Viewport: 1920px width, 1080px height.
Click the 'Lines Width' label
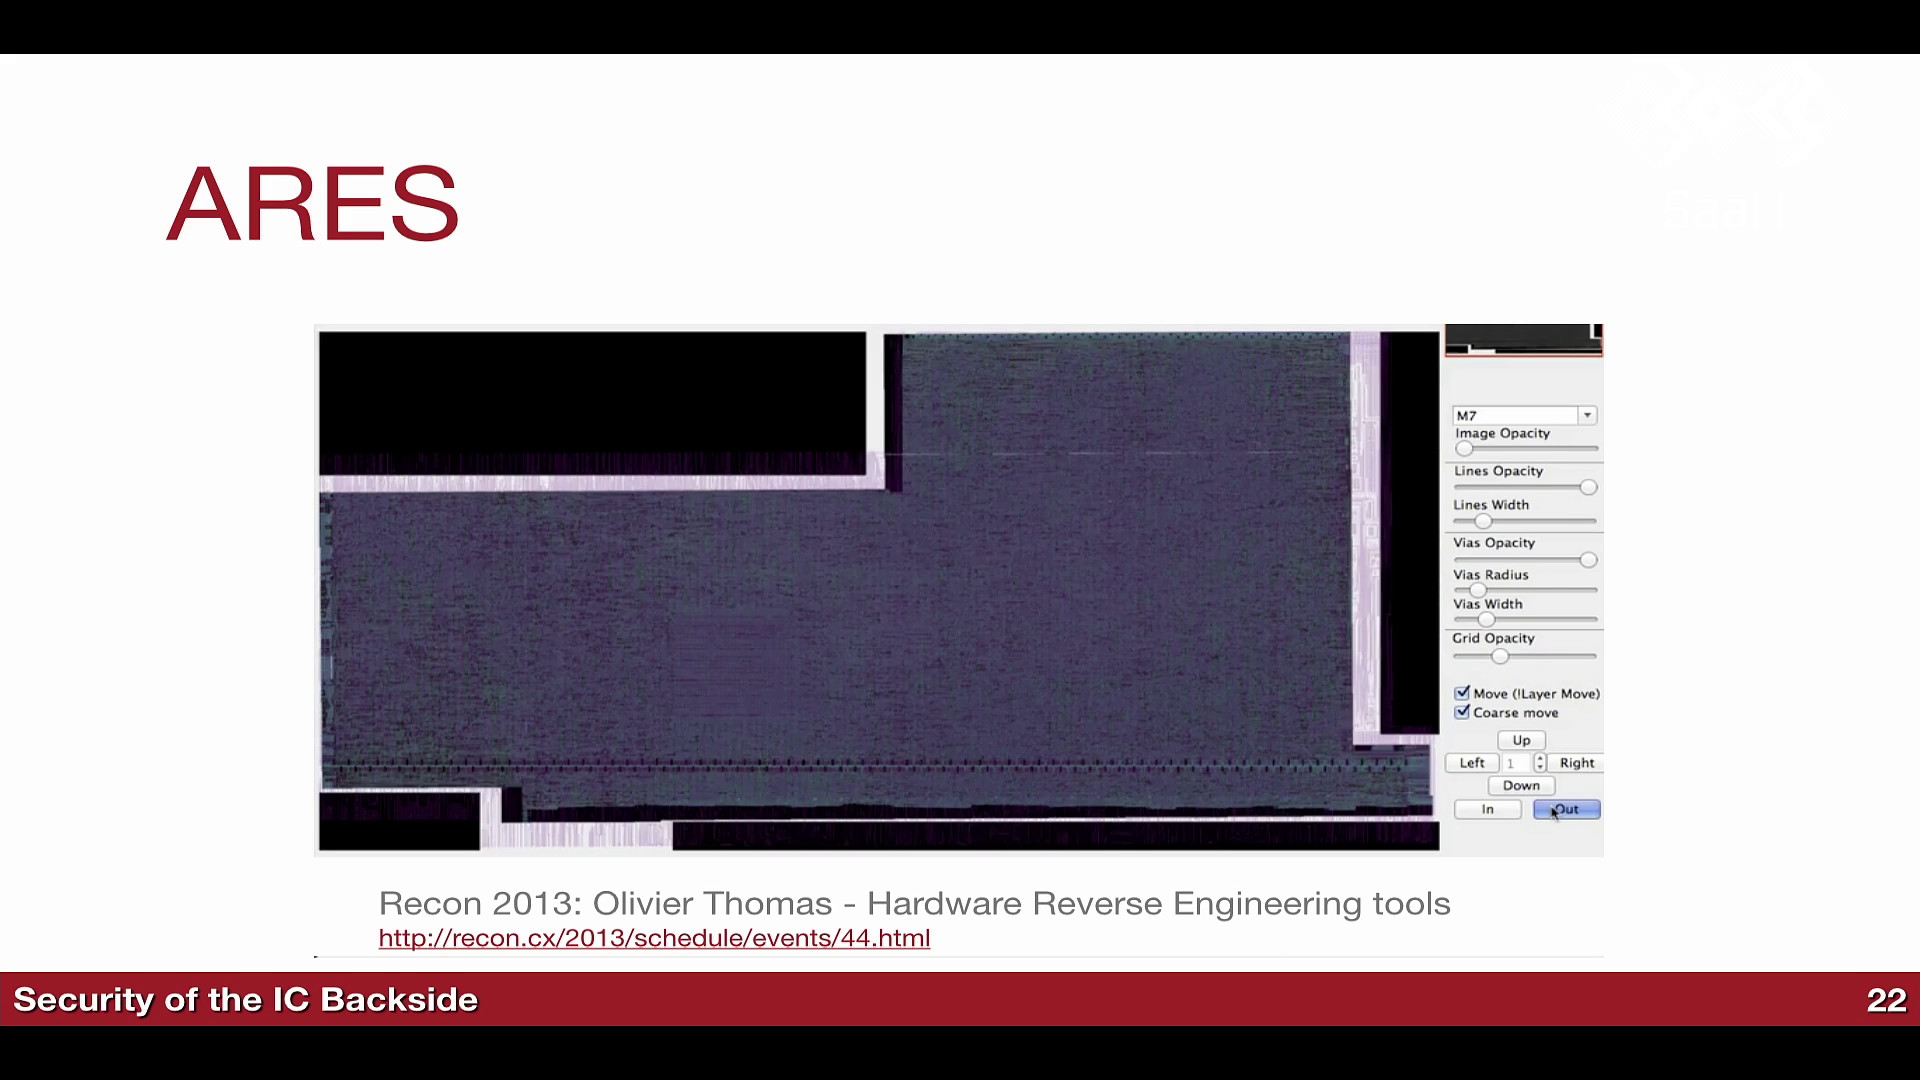(x=1491, y=505)
